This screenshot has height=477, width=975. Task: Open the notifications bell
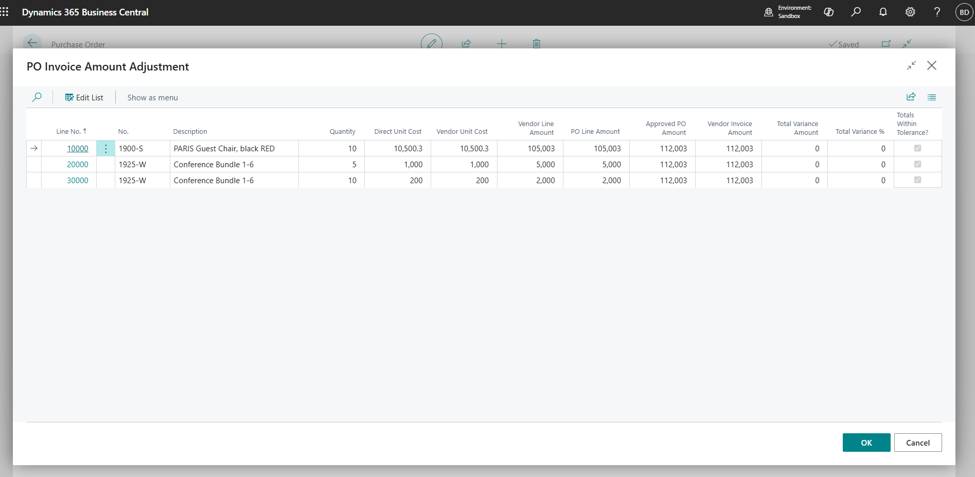click(883, 12)
